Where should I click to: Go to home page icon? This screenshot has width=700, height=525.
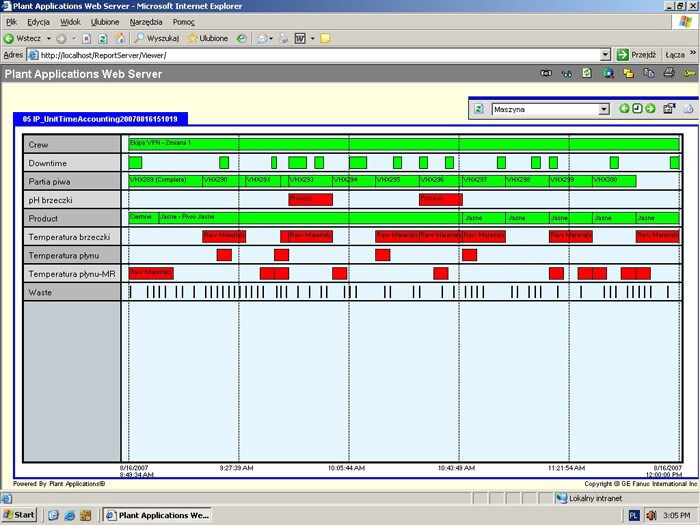120,38
